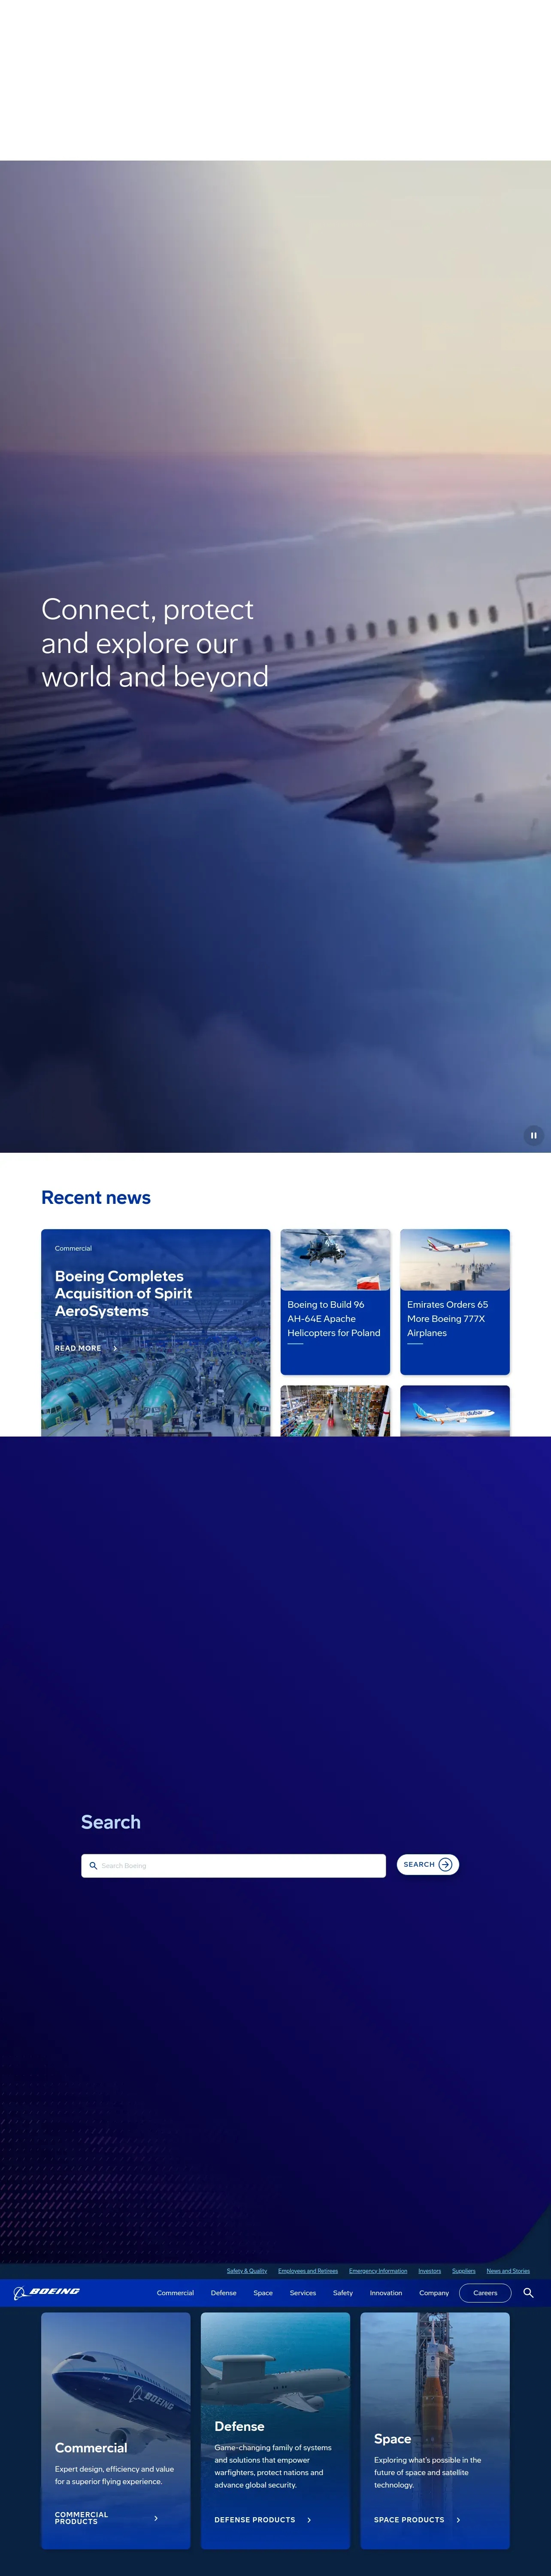This screenshot has width=551, height=2576.
Task: Open the Emirates 777X order story
Action: pyautogui.click(x=447, y=1319)
